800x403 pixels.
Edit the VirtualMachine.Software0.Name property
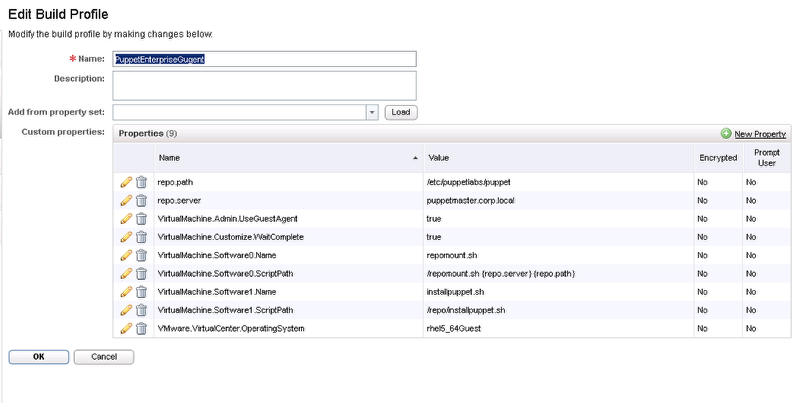(126, 255)
